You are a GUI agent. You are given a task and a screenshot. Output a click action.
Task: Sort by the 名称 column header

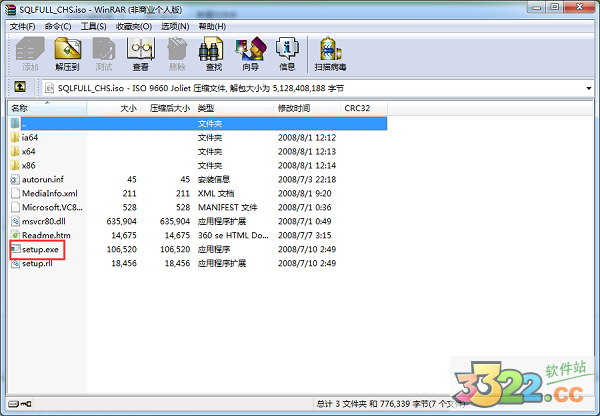coord(47,108)
